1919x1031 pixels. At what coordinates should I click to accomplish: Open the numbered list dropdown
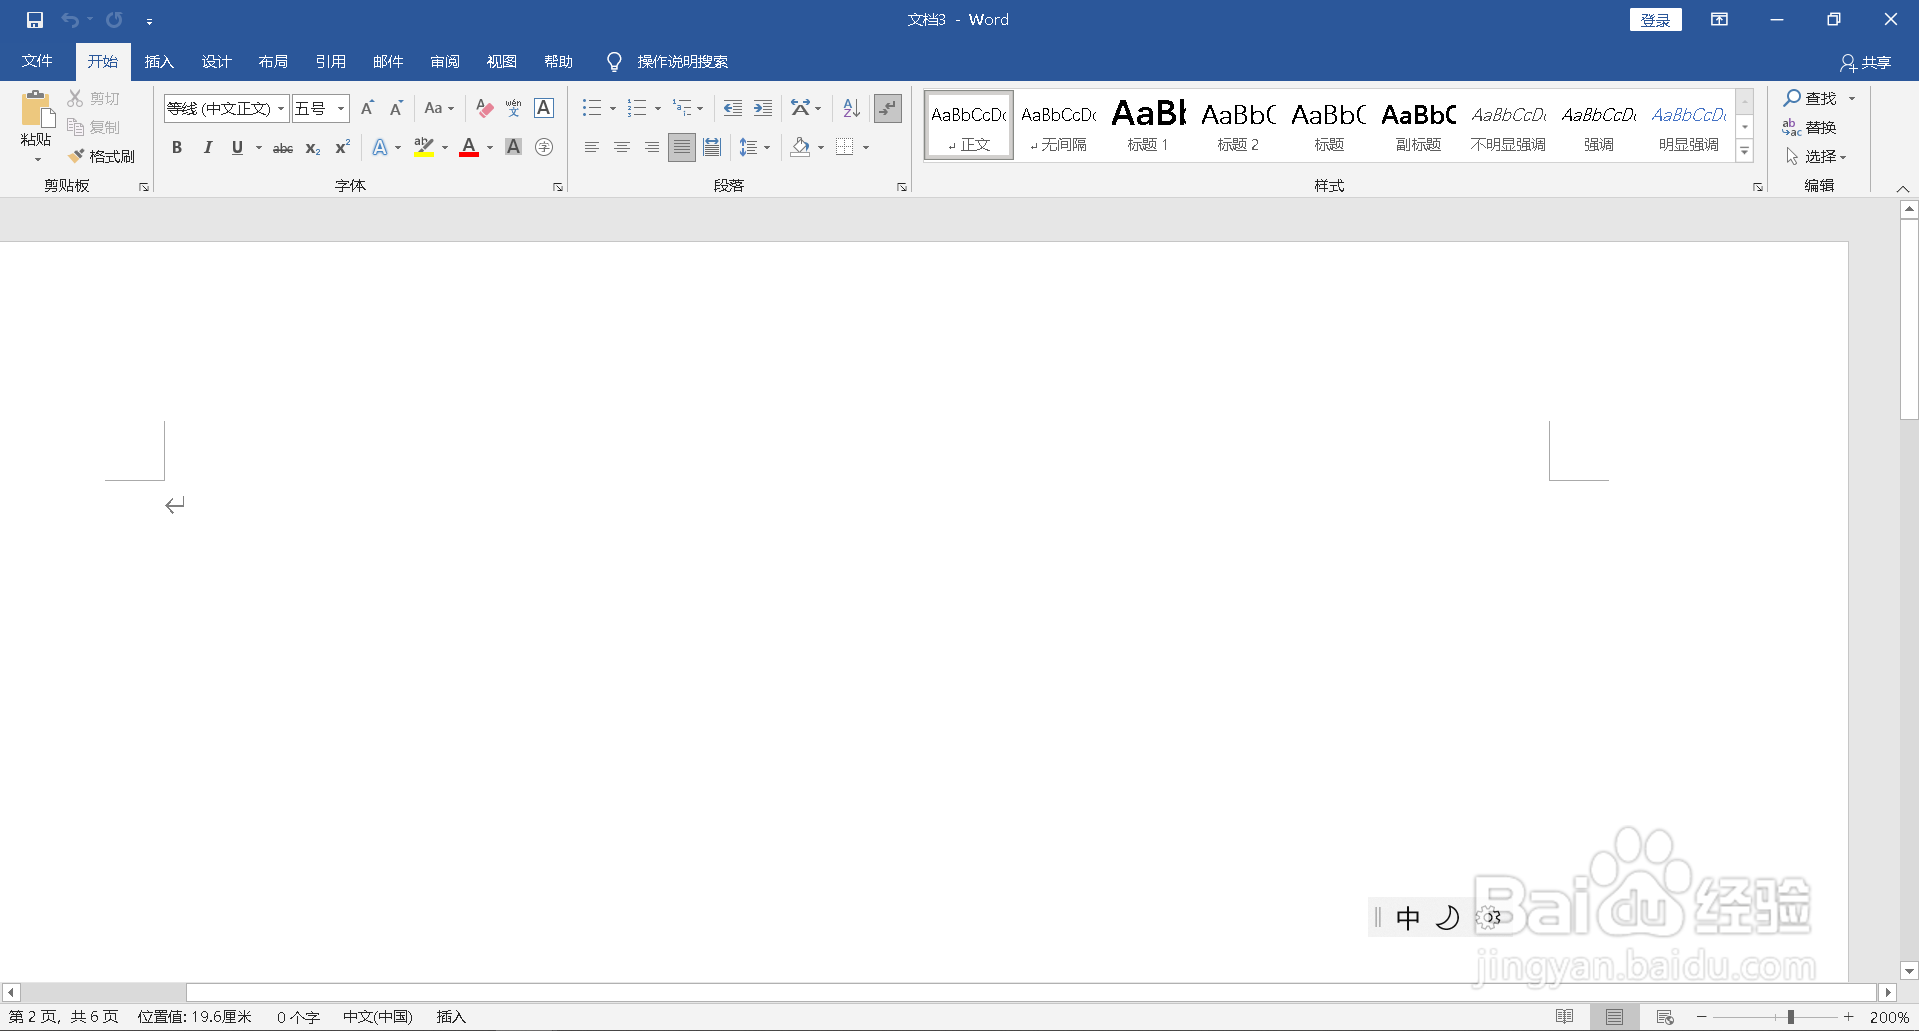(x=658, y=108)
